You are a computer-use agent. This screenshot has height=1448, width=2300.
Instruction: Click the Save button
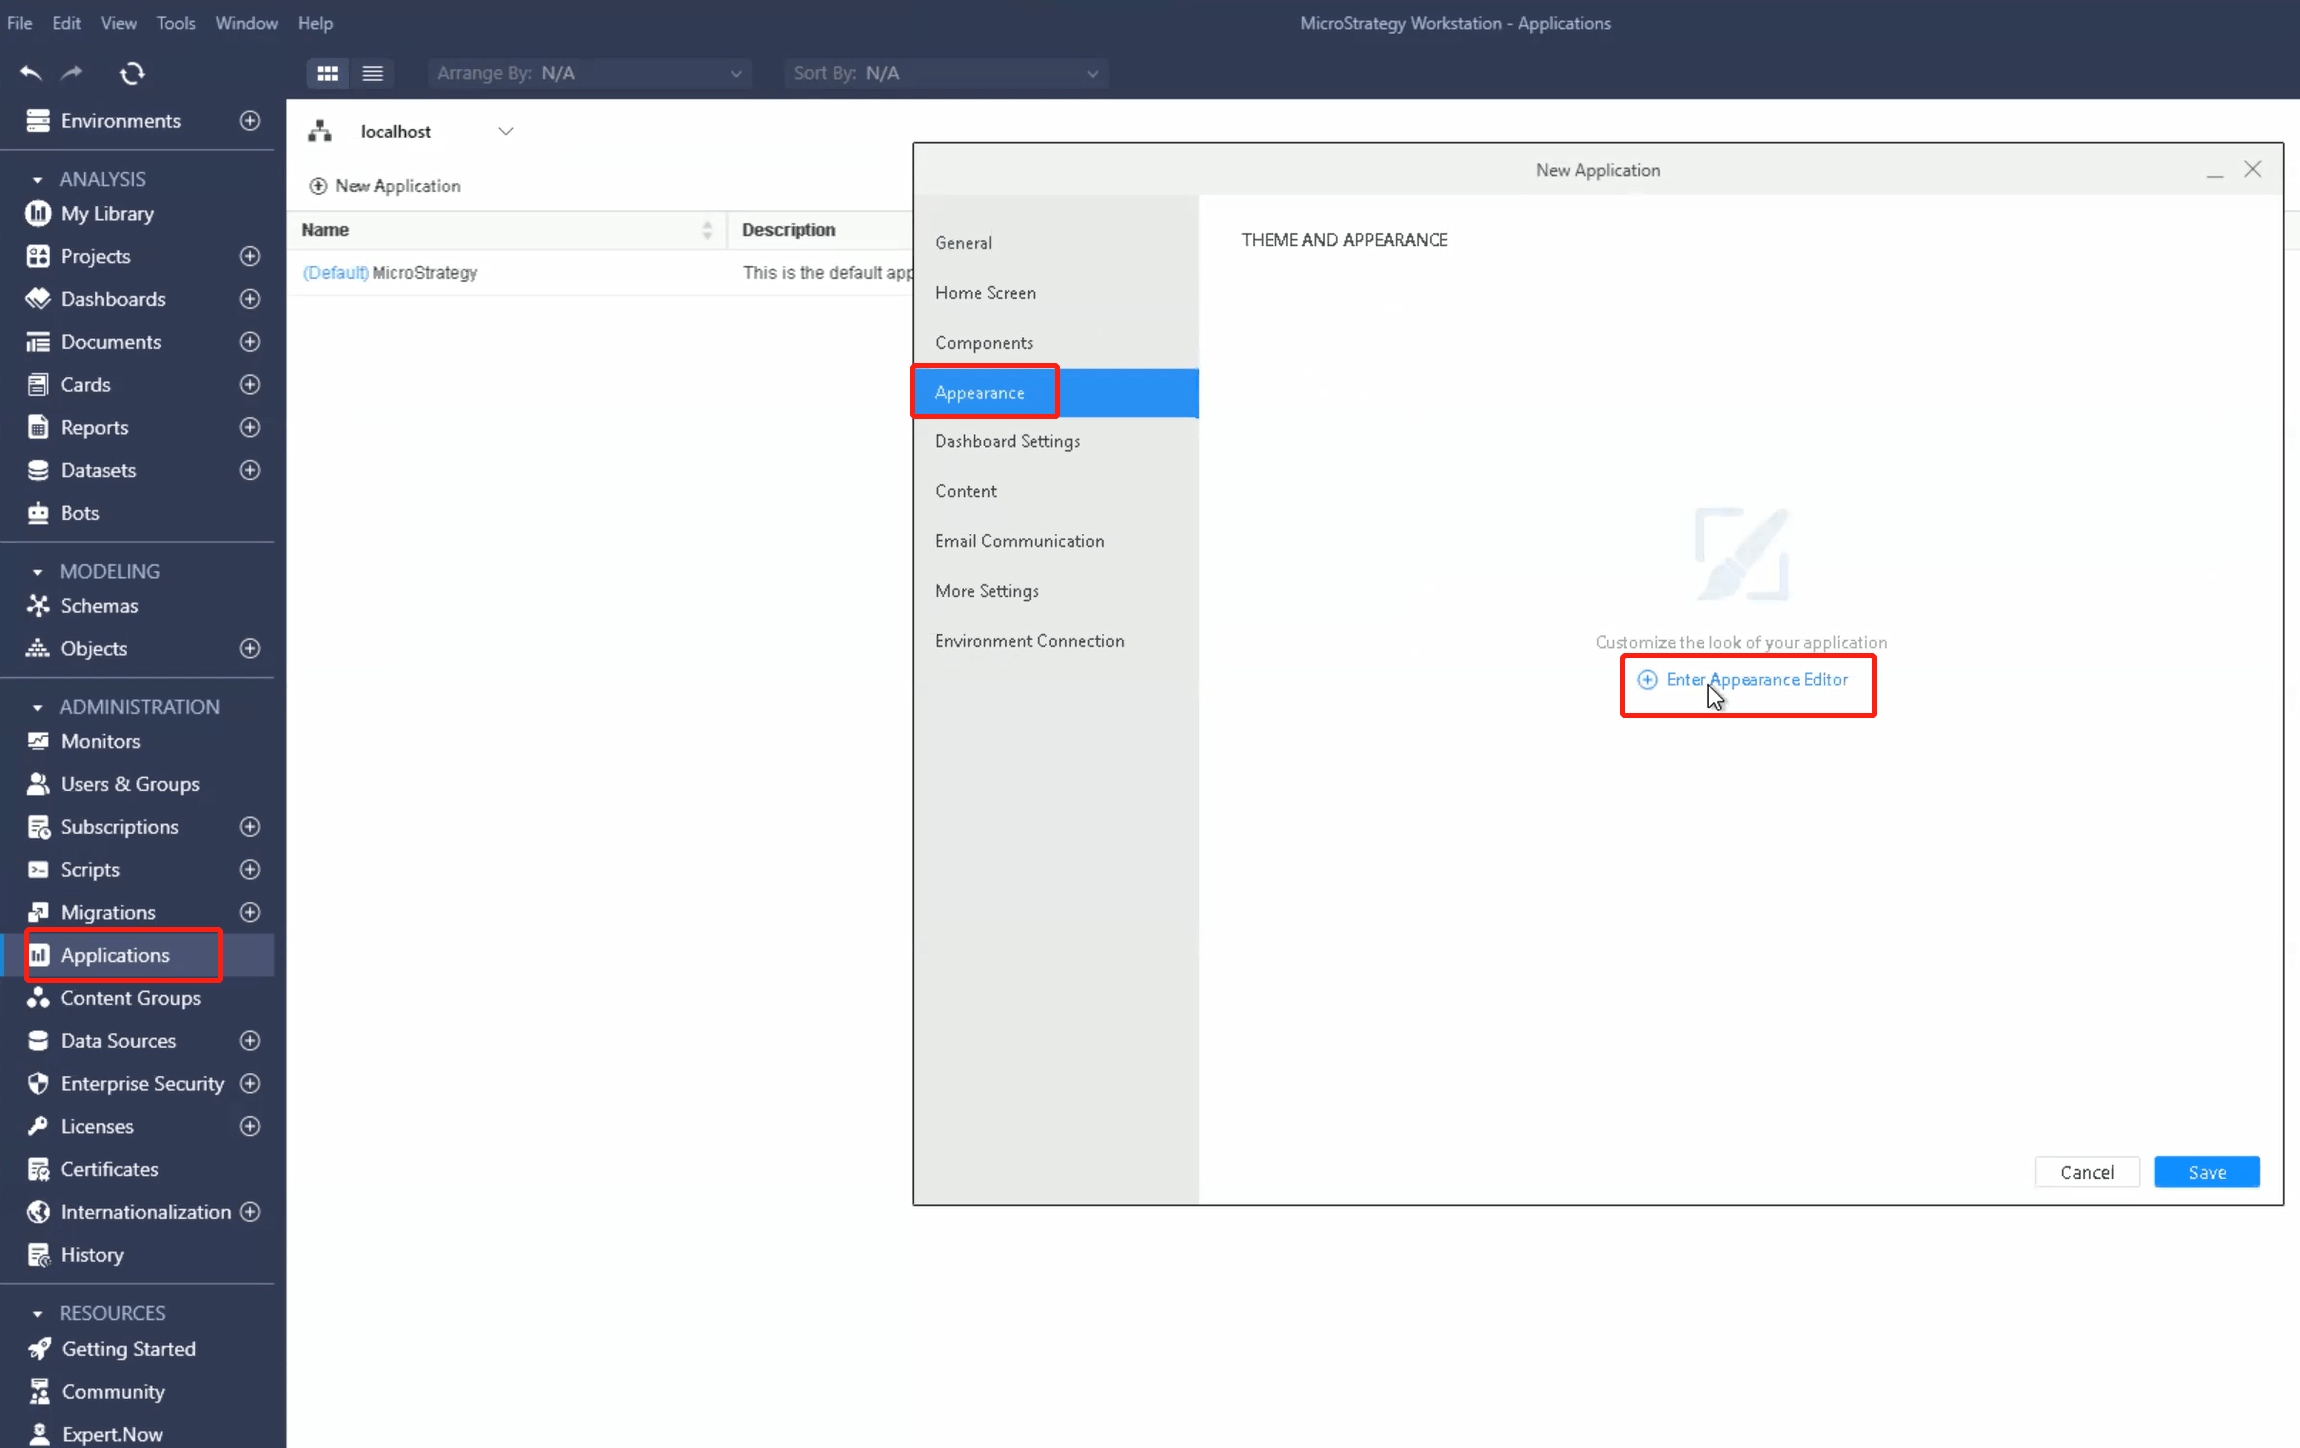(x=2206, y=1172)
